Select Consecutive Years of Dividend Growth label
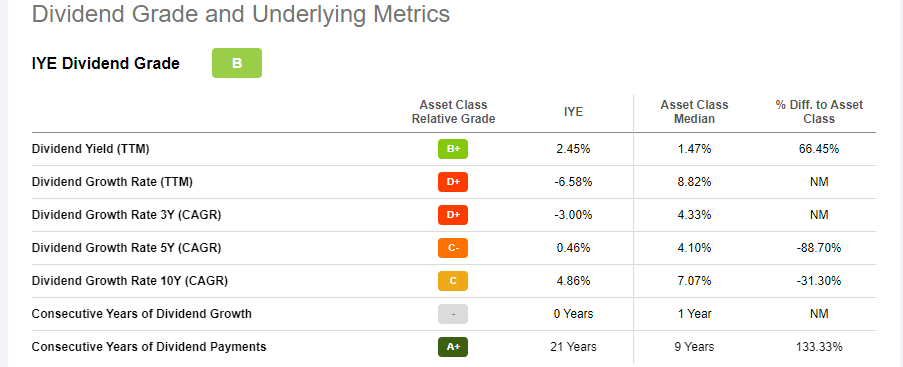The image size is (903, 367). (142, 314)
